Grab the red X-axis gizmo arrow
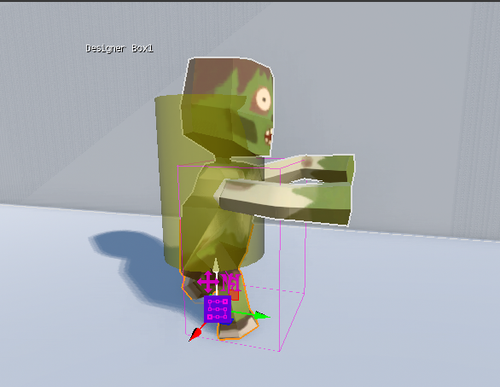500x387 pixels. 195,334
